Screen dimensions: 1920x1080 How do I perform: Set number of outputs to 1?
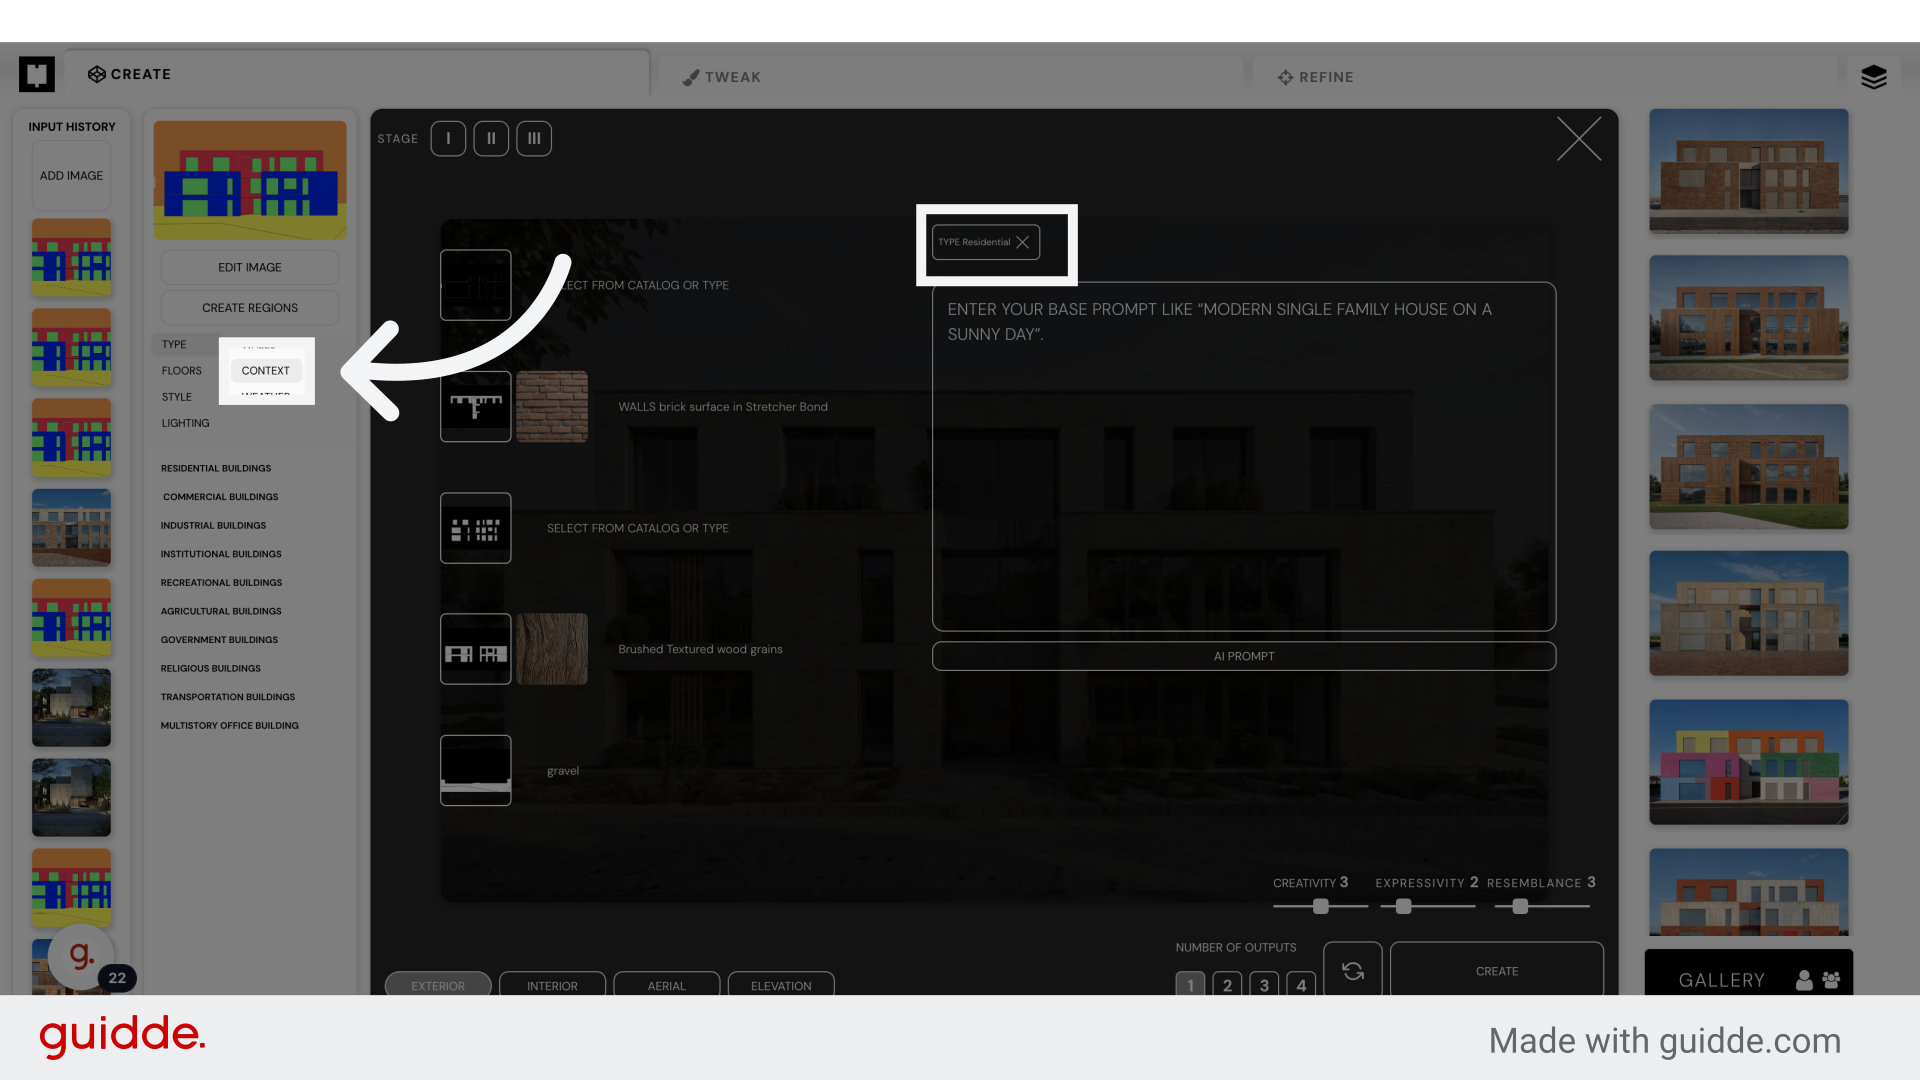click(x=1190, y=984)
